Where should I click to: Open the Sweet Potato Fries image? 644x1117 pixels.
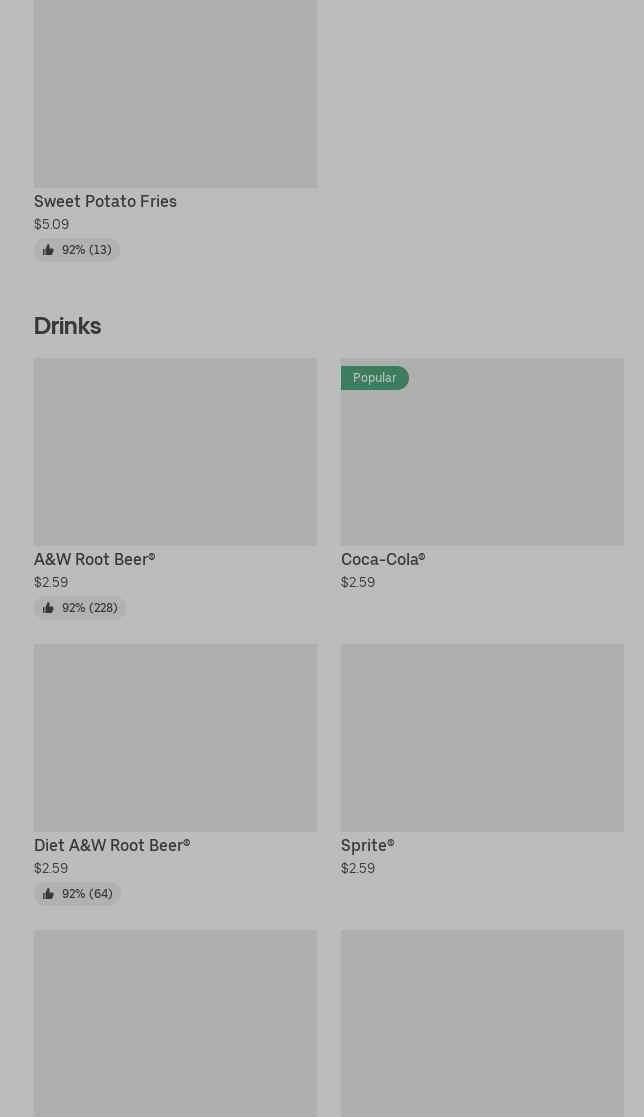(175, 94)
